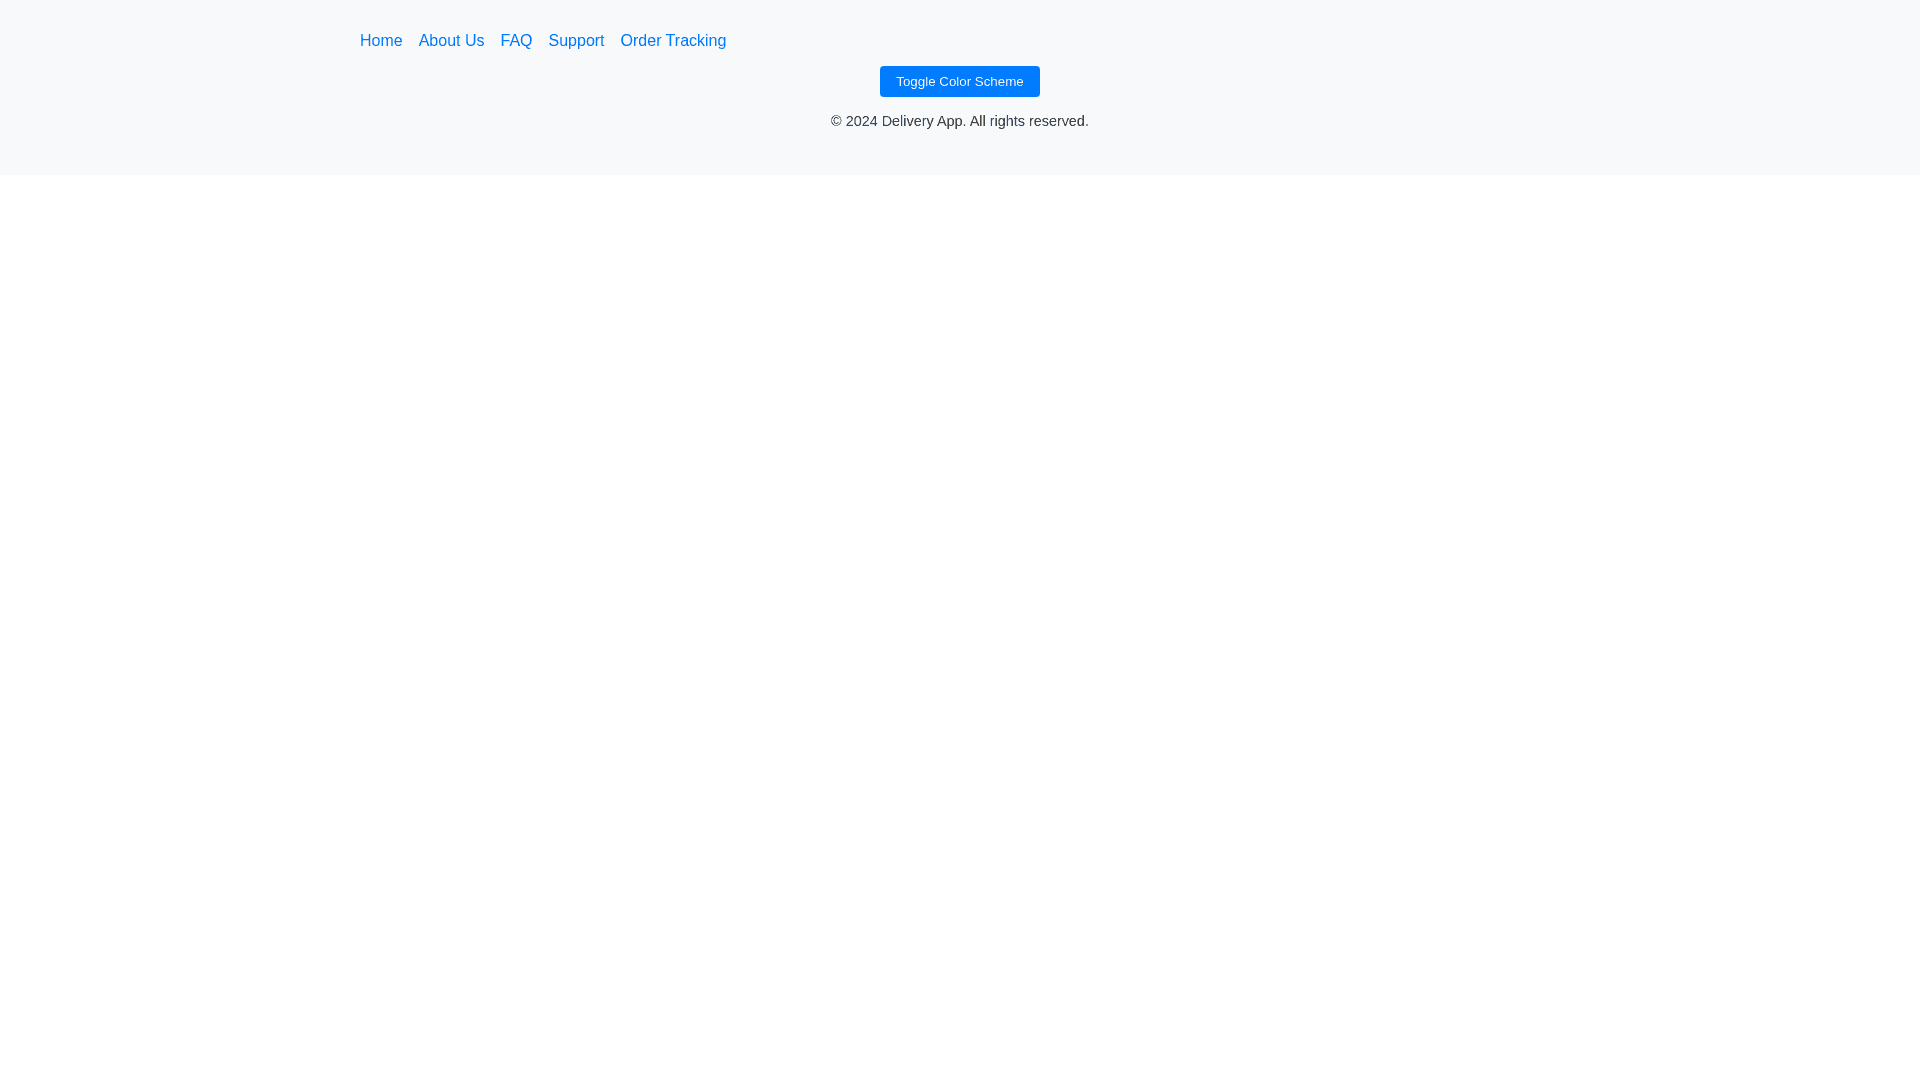1920x1080 pixels.
Task: Click the link between FAQ and Order Tracking
Action: click(576, 41)
